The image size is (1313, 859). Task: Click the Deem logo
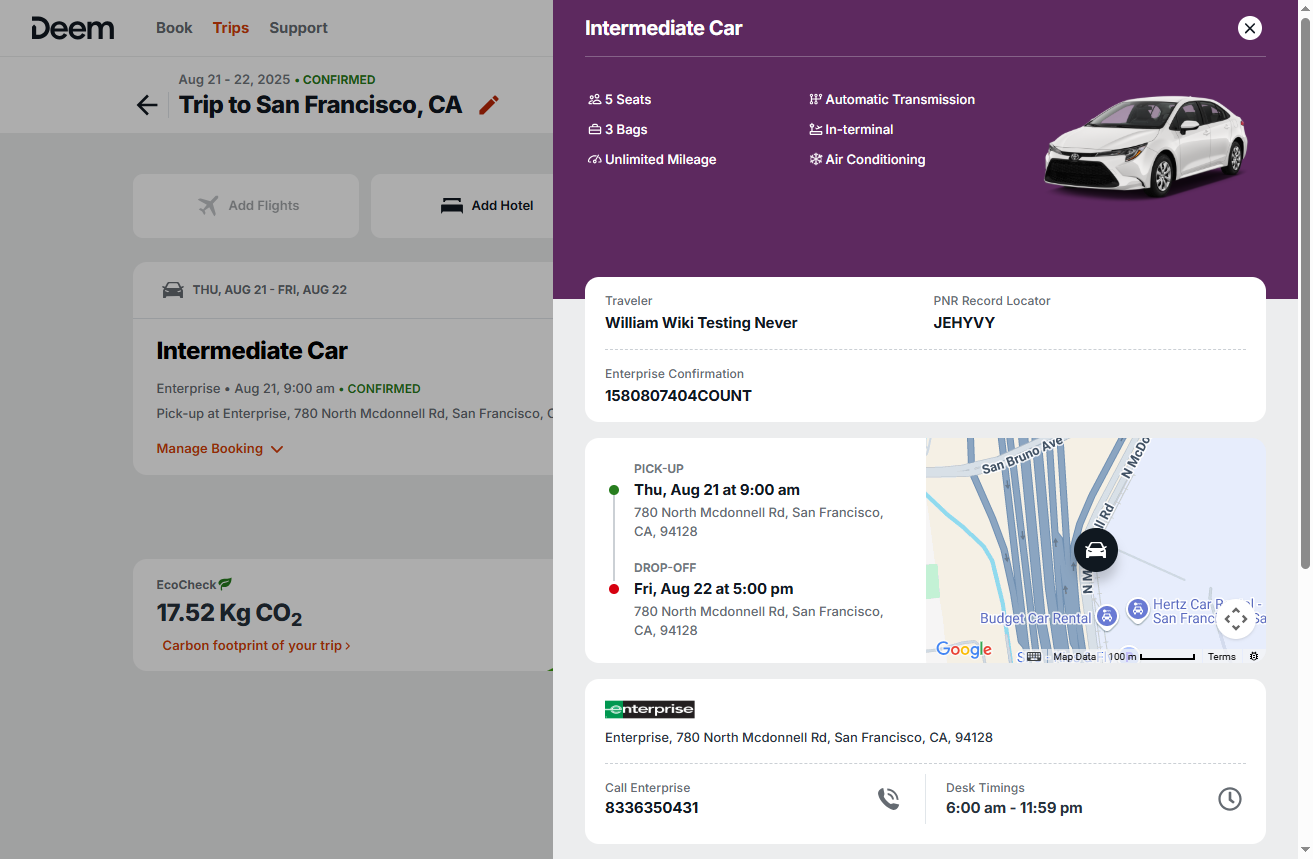[x=73, y=28]
